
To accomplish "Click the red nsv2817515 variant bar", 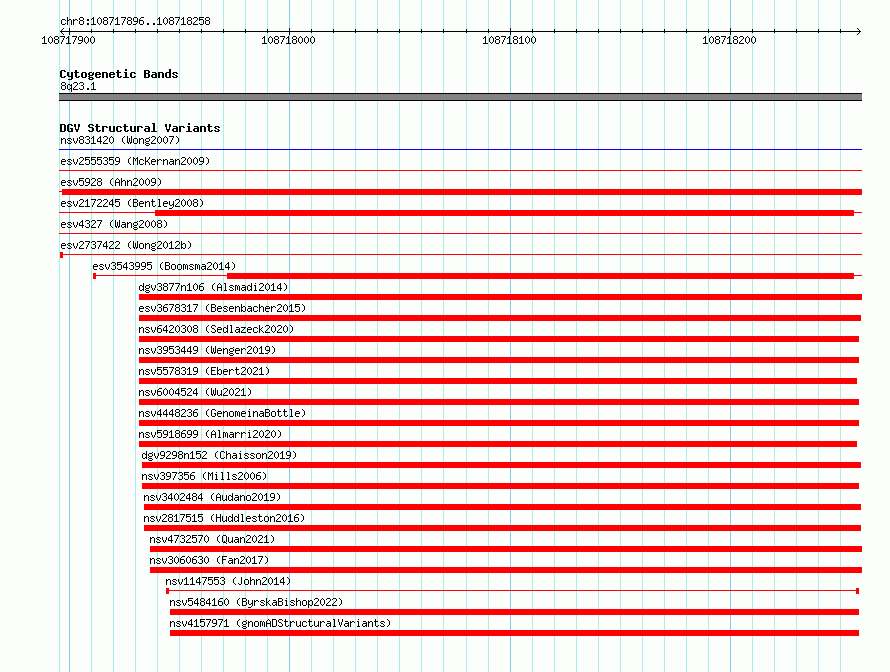I will pyautogui.click(x=502, y=528).
